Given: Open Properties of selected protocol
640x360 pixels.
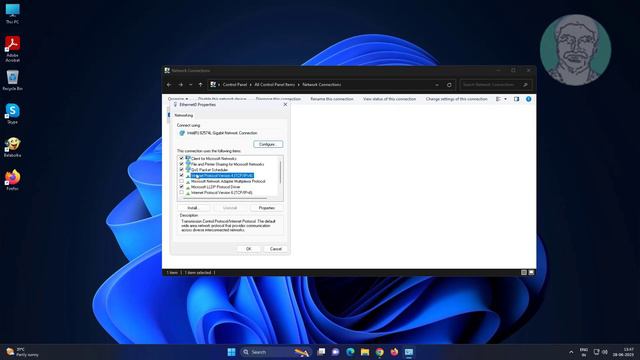Looking at the screenshot, I should coord(267,208).
